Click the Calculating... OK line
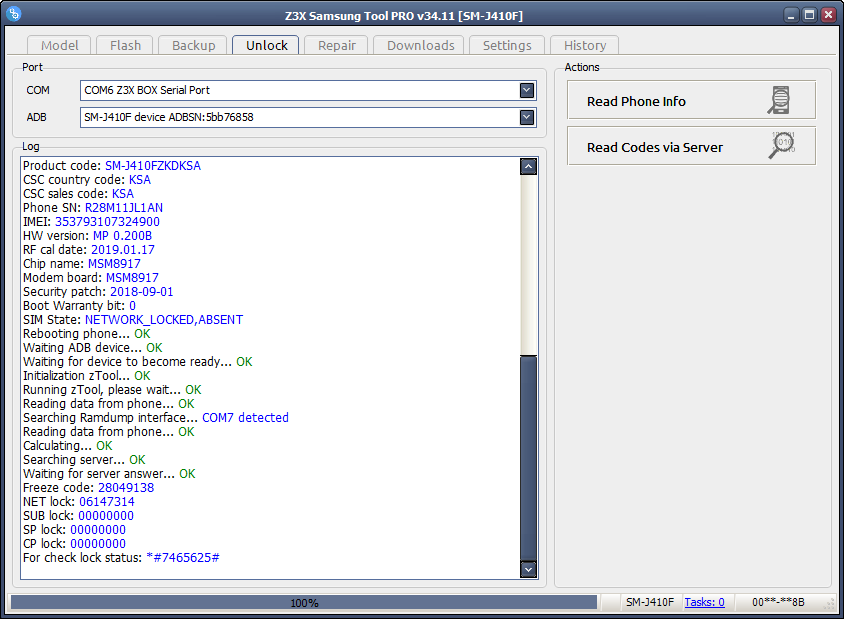Image resolution: width=844 pixels, height=619 pixels. tap(68, 446)
